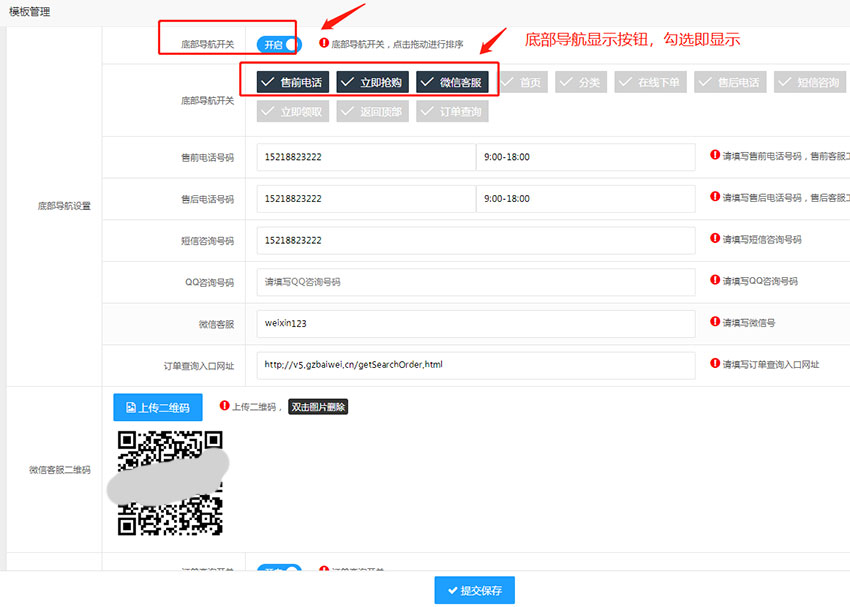Screen dimensions: 850x607
Task: Click the 上传二维码 upload button
Action: click(x=158, y=408)
